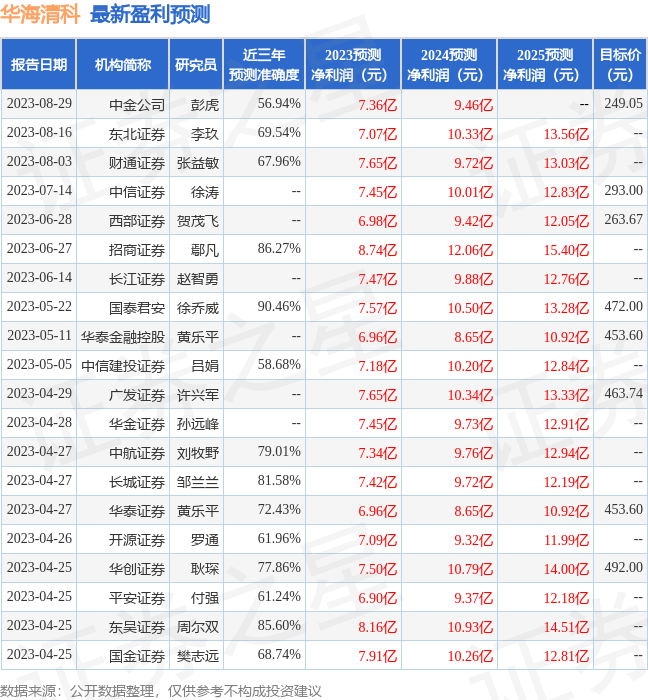
Task: Click 7.91亿 profit forecast
Action: [378, 656]
